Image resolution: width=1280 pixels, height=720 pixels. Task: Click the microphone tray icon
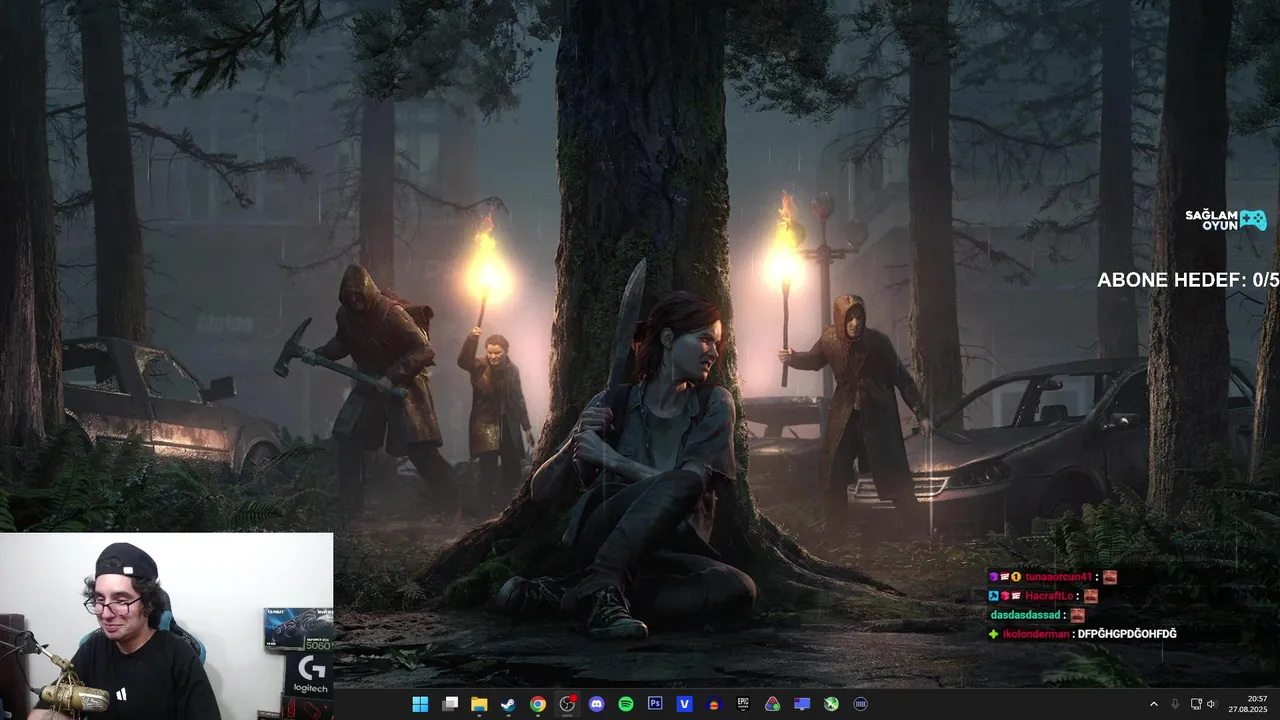click(x=1175, y=704)
